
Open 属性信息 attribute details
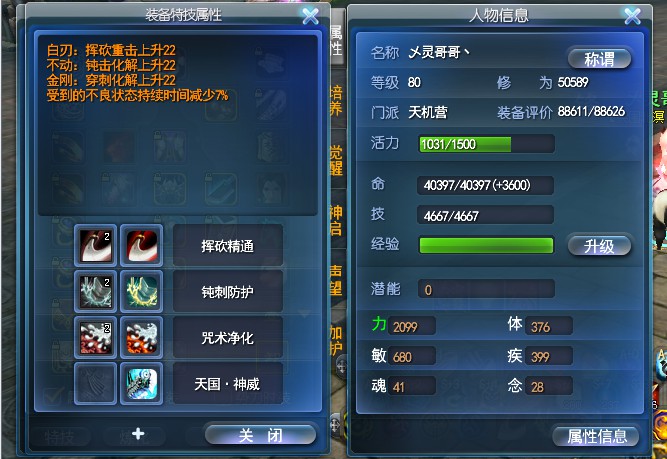point(596,436)
